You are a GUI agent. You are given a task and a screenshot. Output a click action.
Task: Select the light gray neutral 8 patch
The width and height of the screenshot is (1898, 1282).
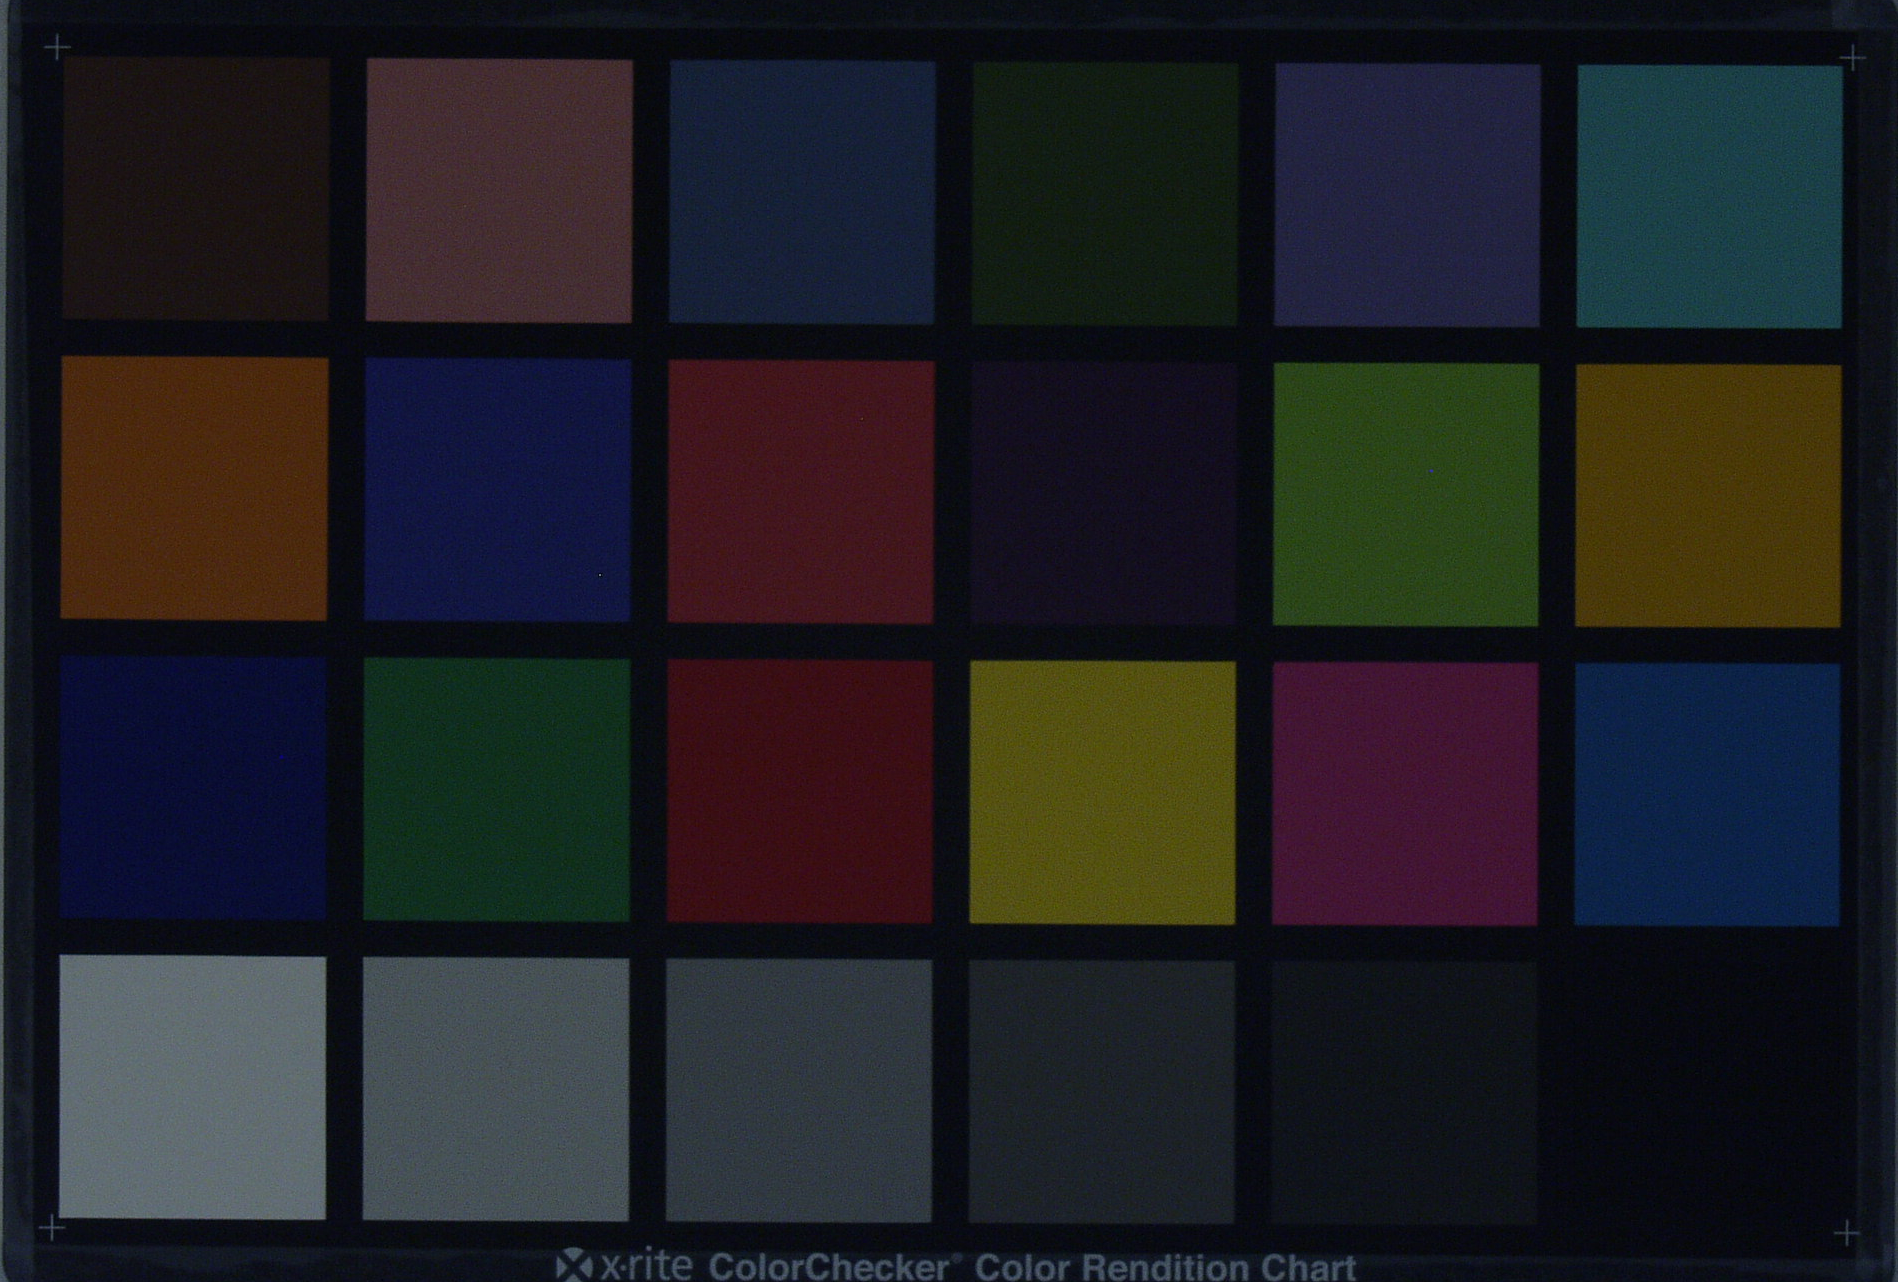[x=496, y=1089]
